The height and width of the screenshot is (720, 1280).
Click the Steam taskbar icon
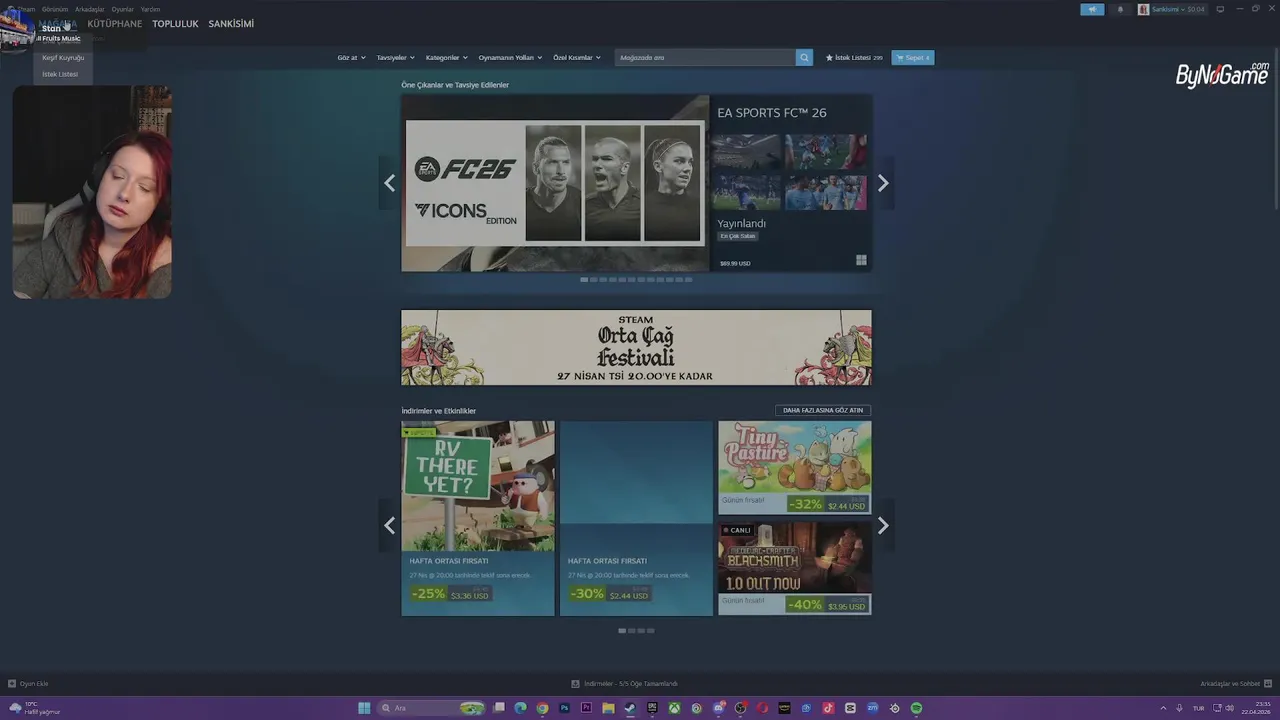tap(630, 708)
